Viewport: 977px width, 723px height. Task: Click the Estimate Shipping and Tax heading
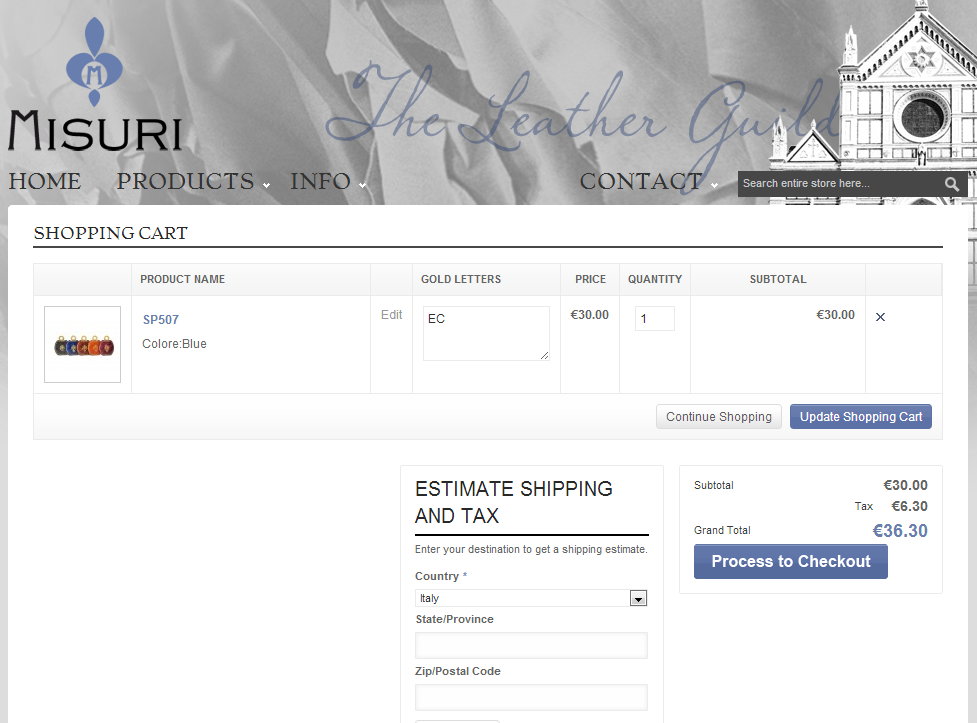[x=514, y=502]
